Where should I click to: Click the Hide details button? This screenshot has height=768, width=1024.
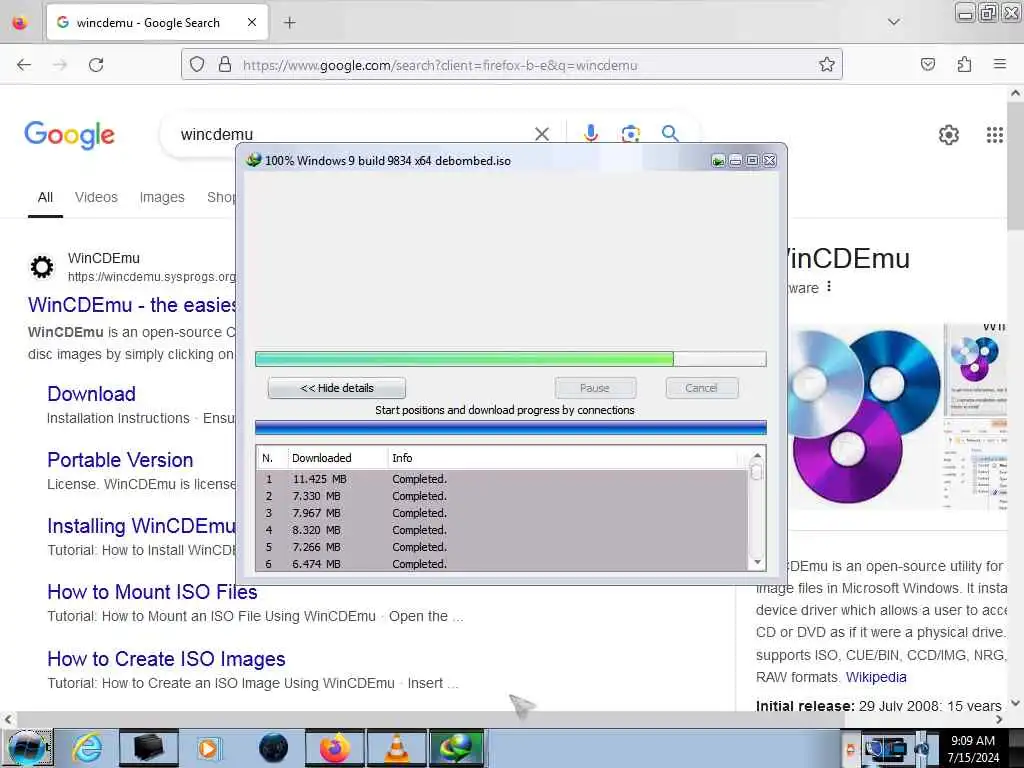[x=336, y=388]
